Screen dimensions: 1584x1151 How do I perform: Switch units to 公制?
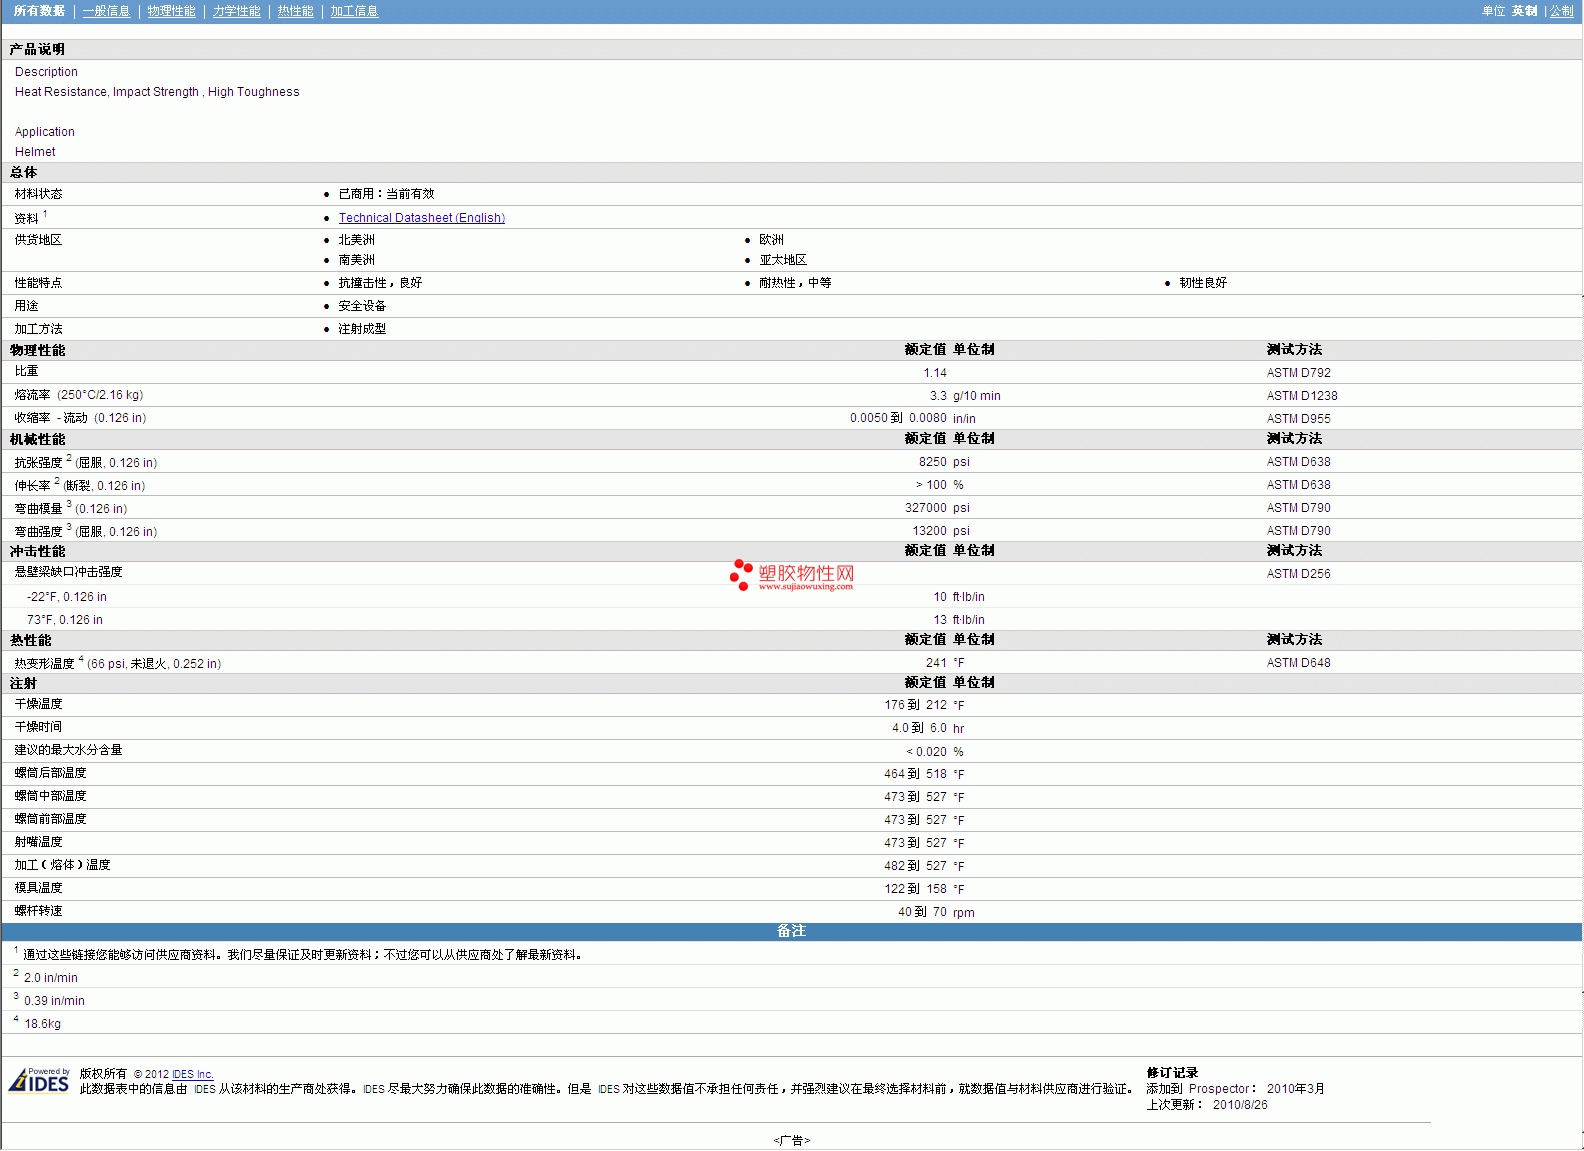[x=1561, y=11]
